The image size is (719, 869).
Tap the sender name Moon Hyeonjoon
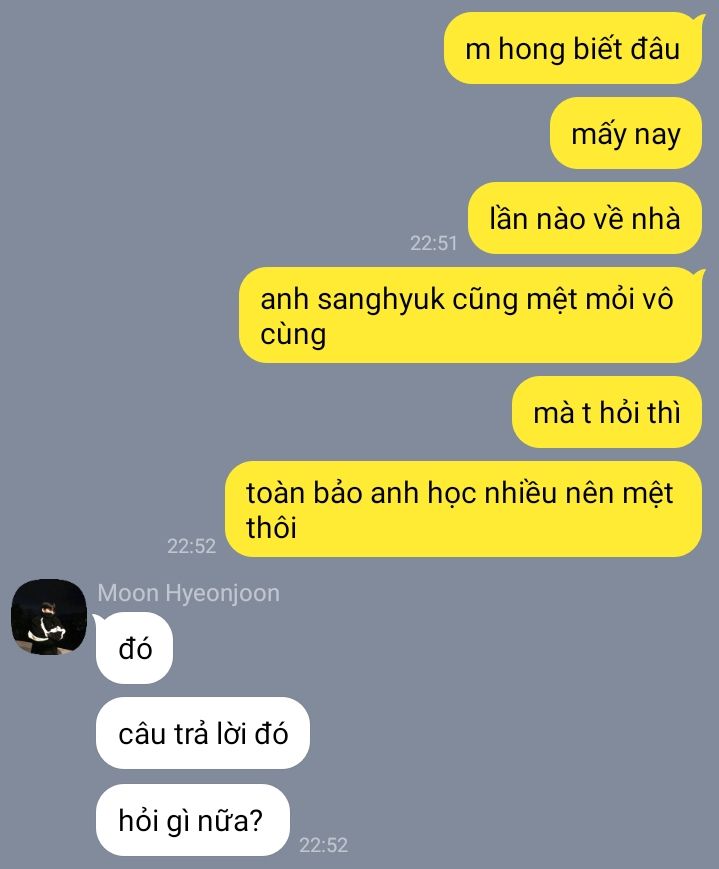[188, 593]
